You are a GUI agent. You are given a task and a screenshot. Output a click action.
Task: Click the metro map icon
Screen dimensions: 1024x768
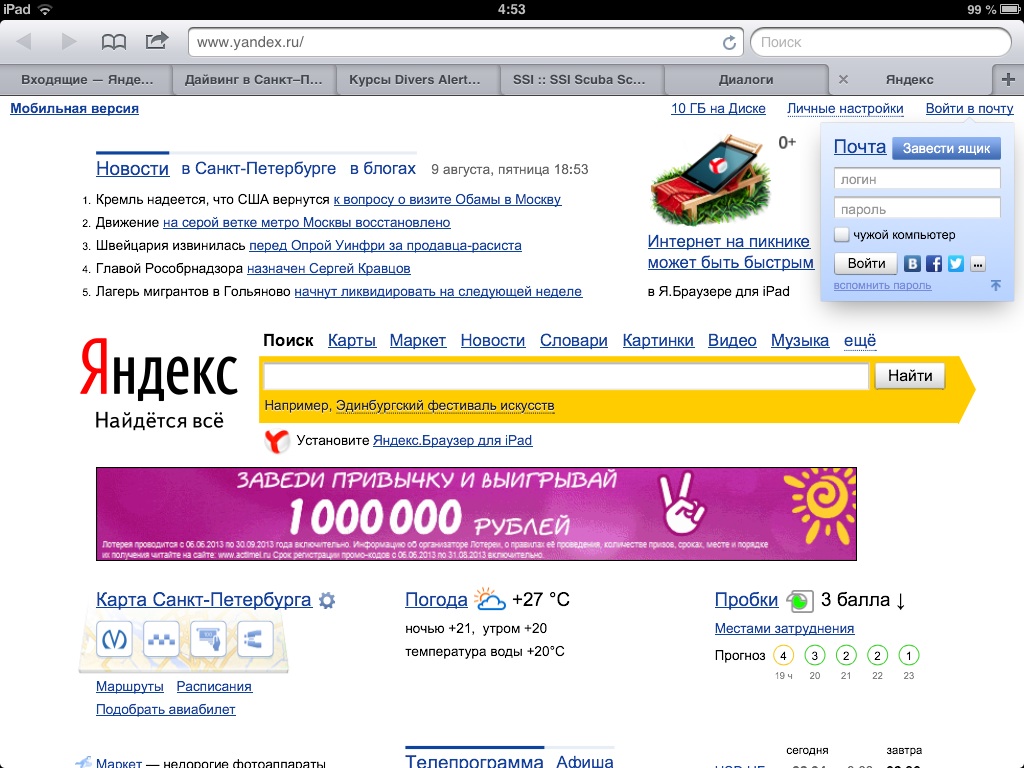coord(114,638)
